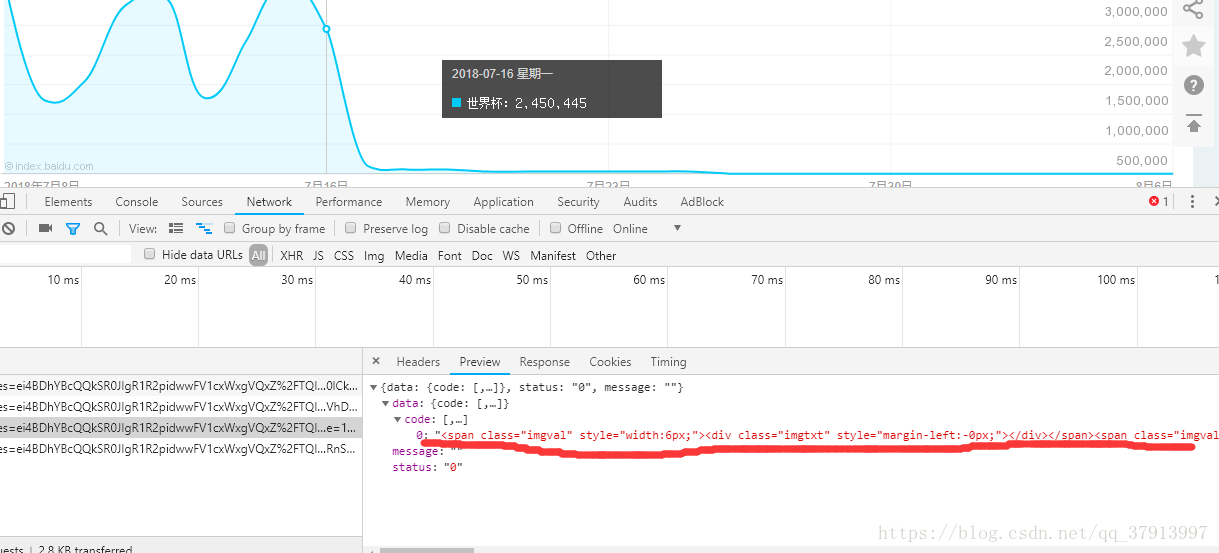Click the star favorite icon on the page sidebar

point(1193,45)
